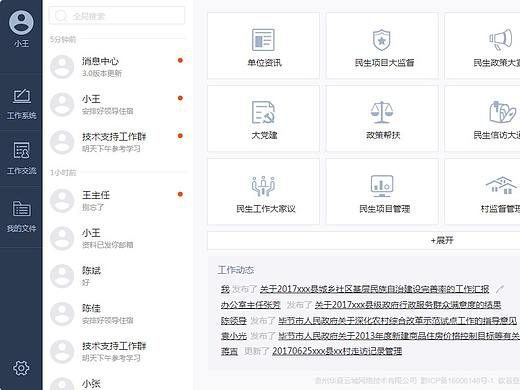Open the 民生政策 megaphone tile
Screen dimensions: 520x390
[483, 46]
